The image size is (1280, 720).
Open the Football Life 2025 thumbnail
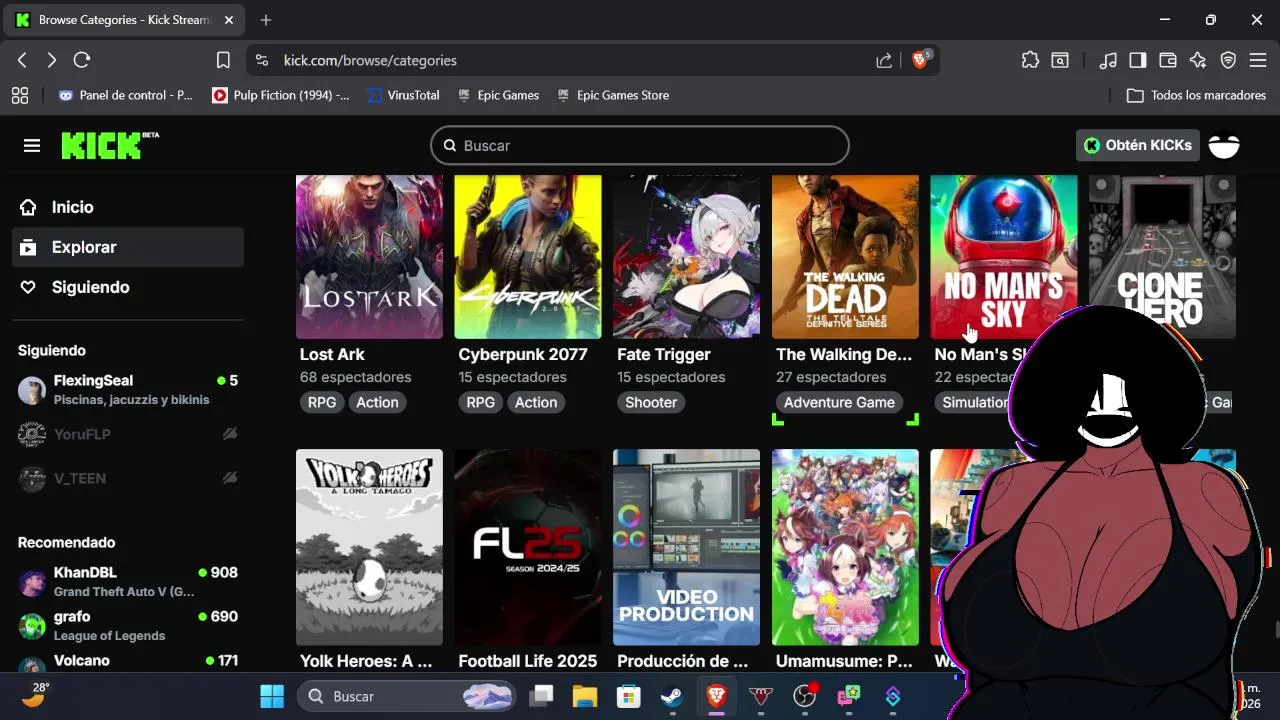click(x=528, y=547)
